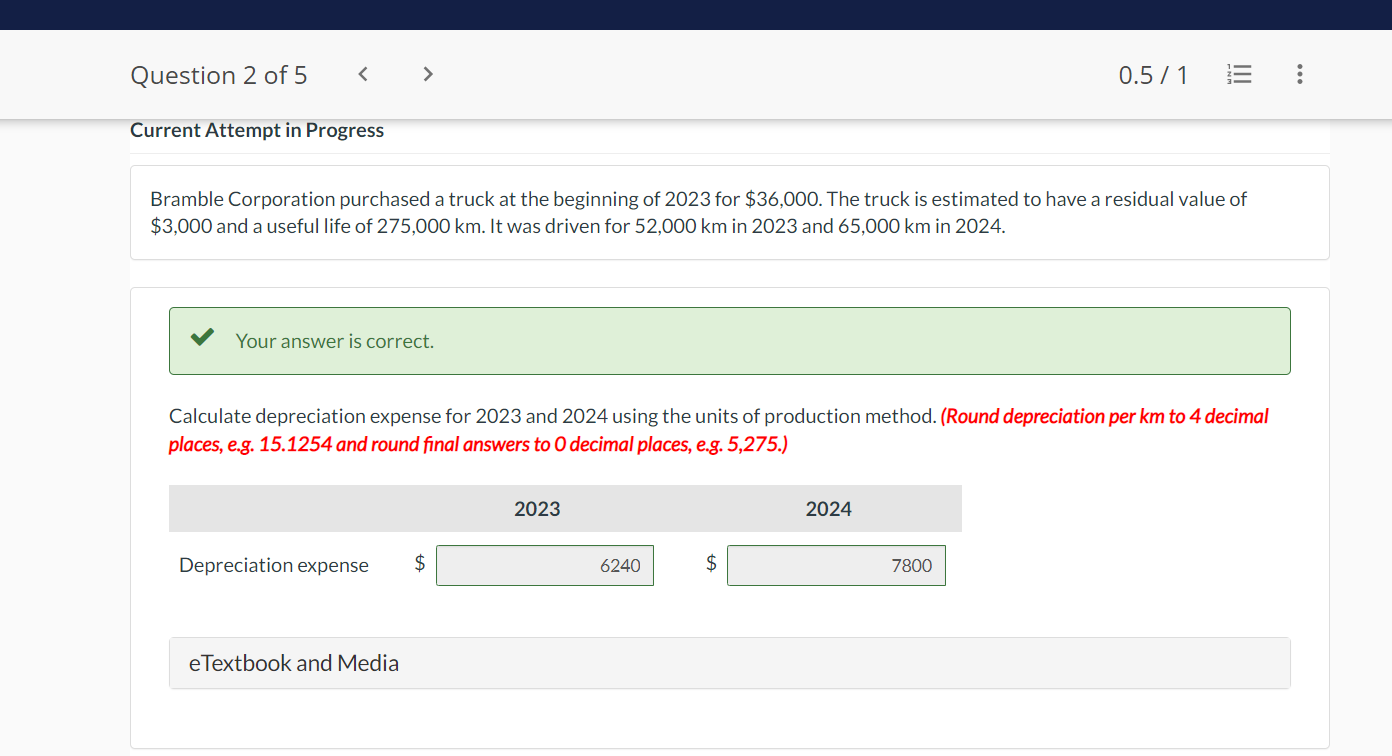1392x756 pixels.
Task: Click the "Depreciation expense" row label
Action: pyautogui.click(x=274, y=565)
